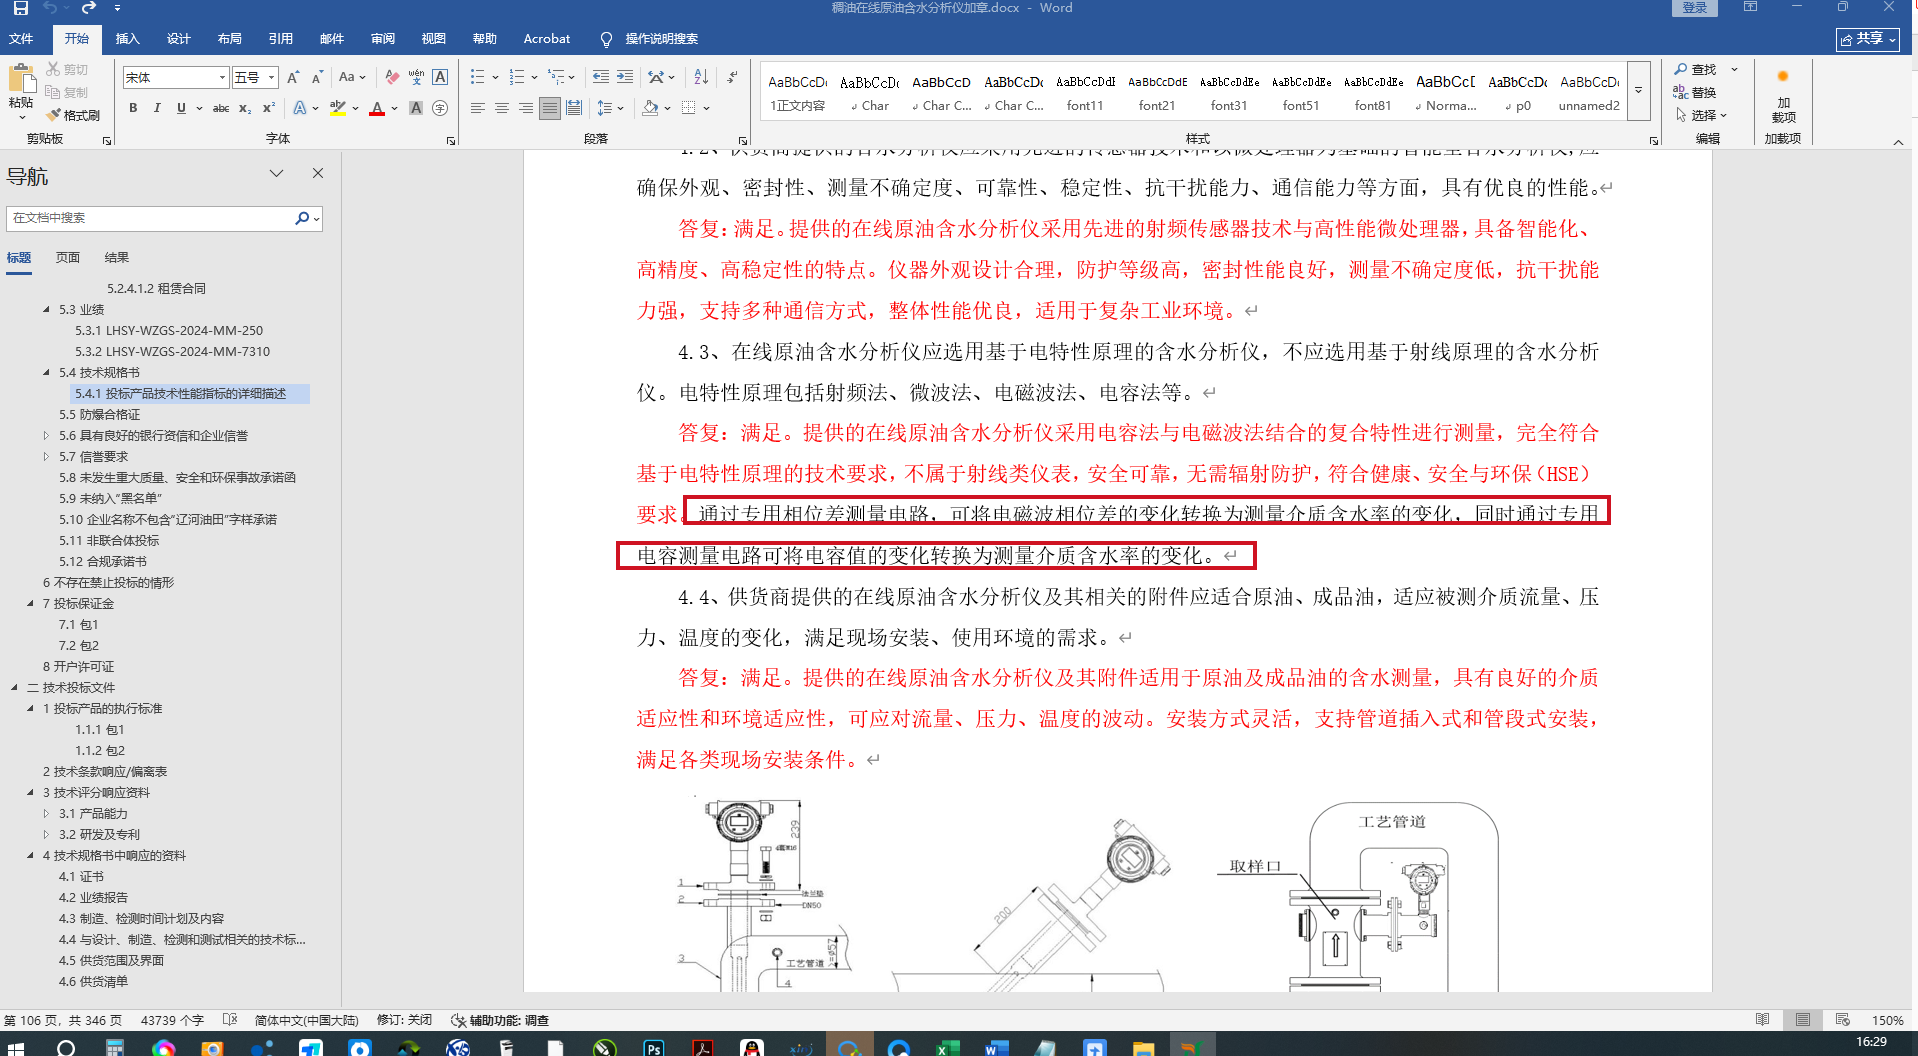Open the phonetic guide (拼音) tool

[416, 77]
